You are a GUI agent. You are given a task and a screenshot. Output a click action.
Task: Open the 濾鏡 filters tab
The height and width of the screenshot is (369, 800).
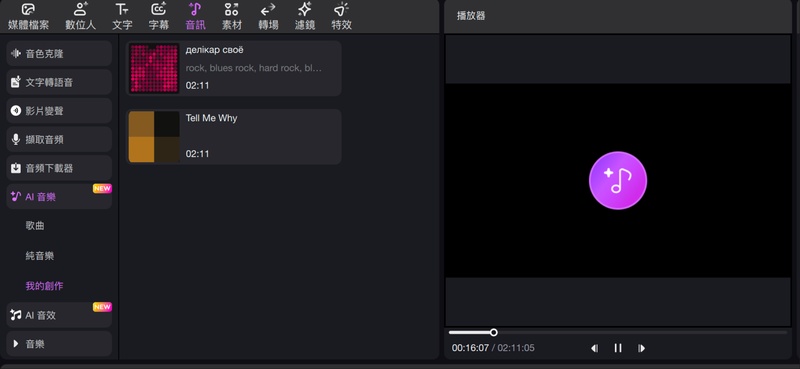[x=305, y=16]
